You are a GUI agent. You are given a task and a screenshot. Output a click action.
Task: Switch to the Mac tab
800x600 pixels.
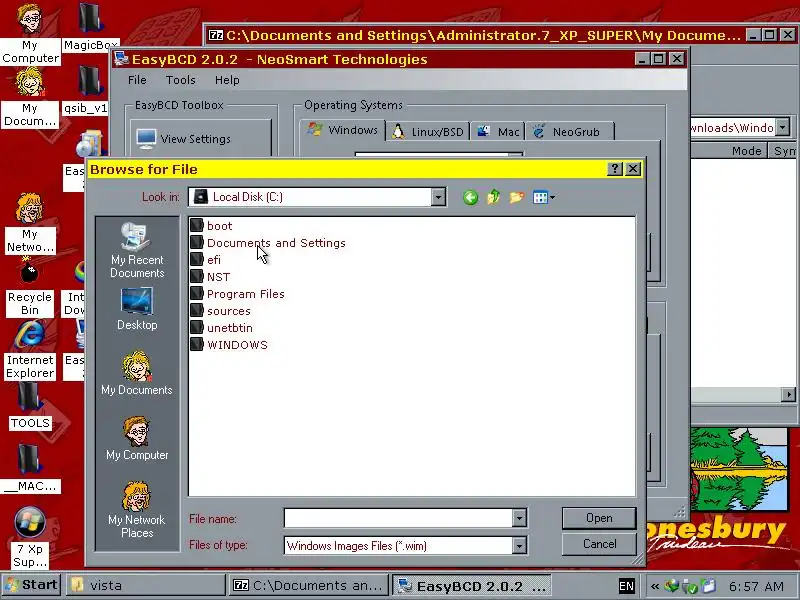point(497,132)
